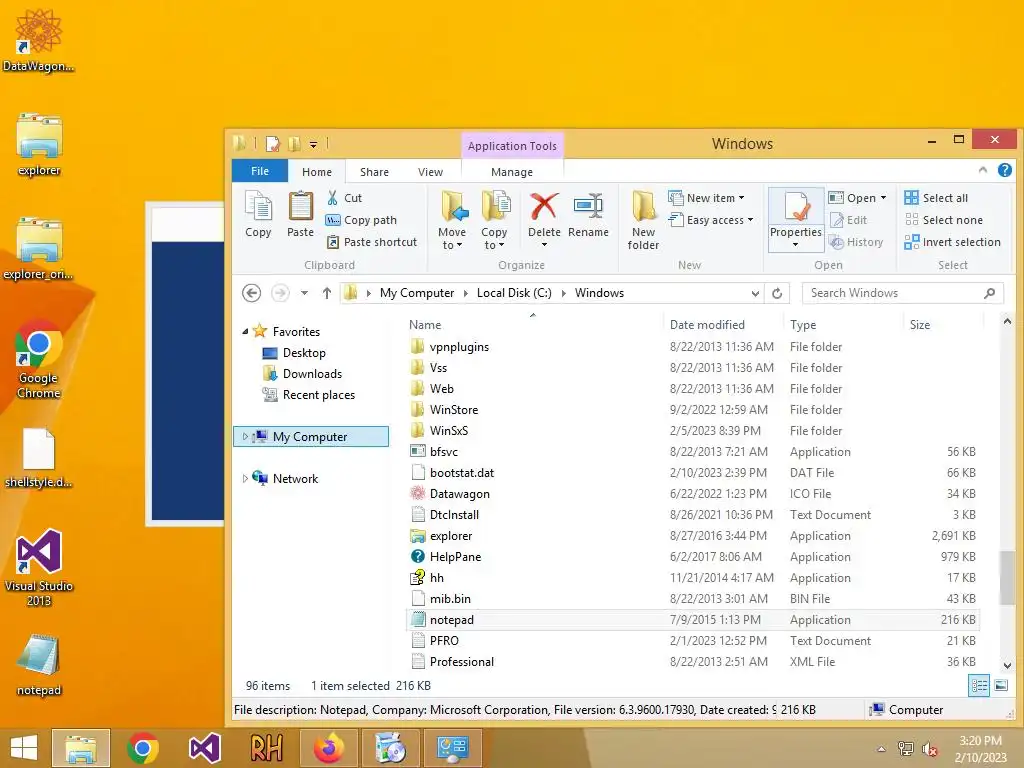Screen dimensions: 1024x768
Task: Click the Up one level arrow
Action: pyautogui.click(x=327, y=293)
